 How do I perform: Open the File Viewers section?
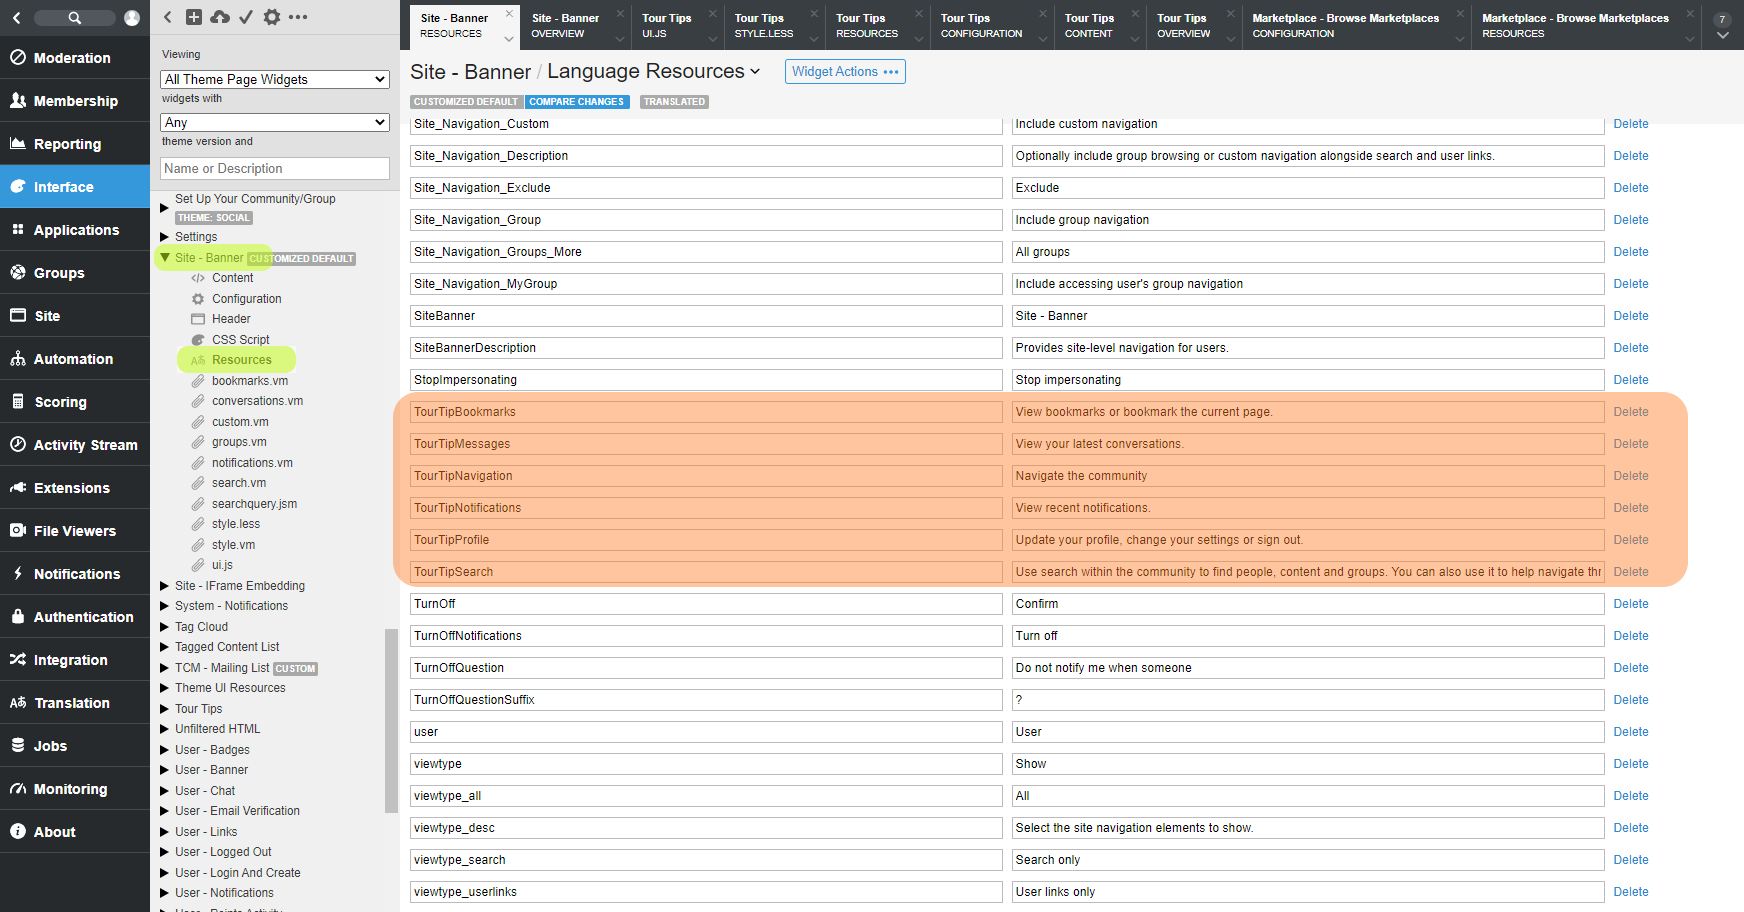75,531
